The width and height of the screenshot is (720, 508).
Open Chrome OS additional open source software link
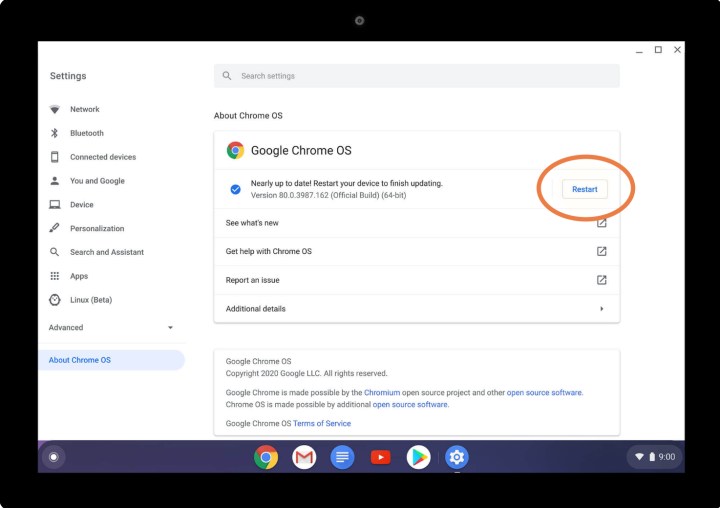pyautogui.click(x=410, y=405)
